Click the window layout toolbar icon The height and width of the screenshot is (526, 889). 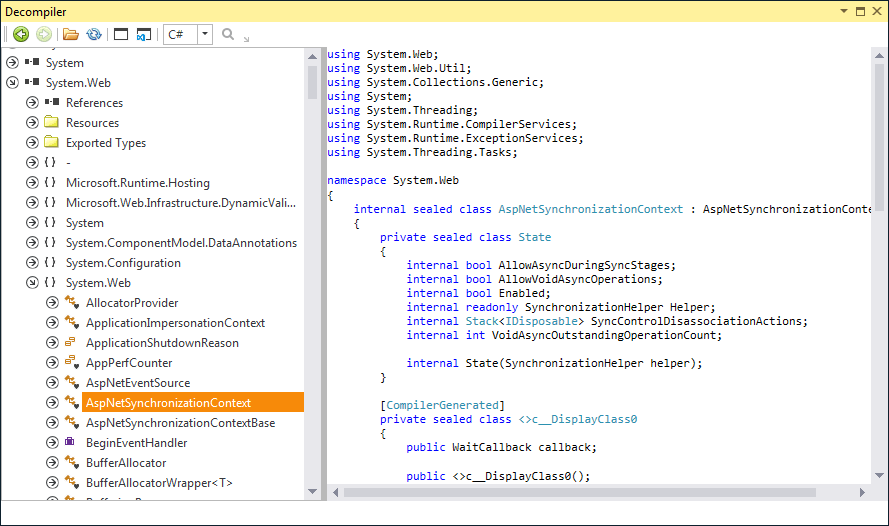tap(121, 34)
